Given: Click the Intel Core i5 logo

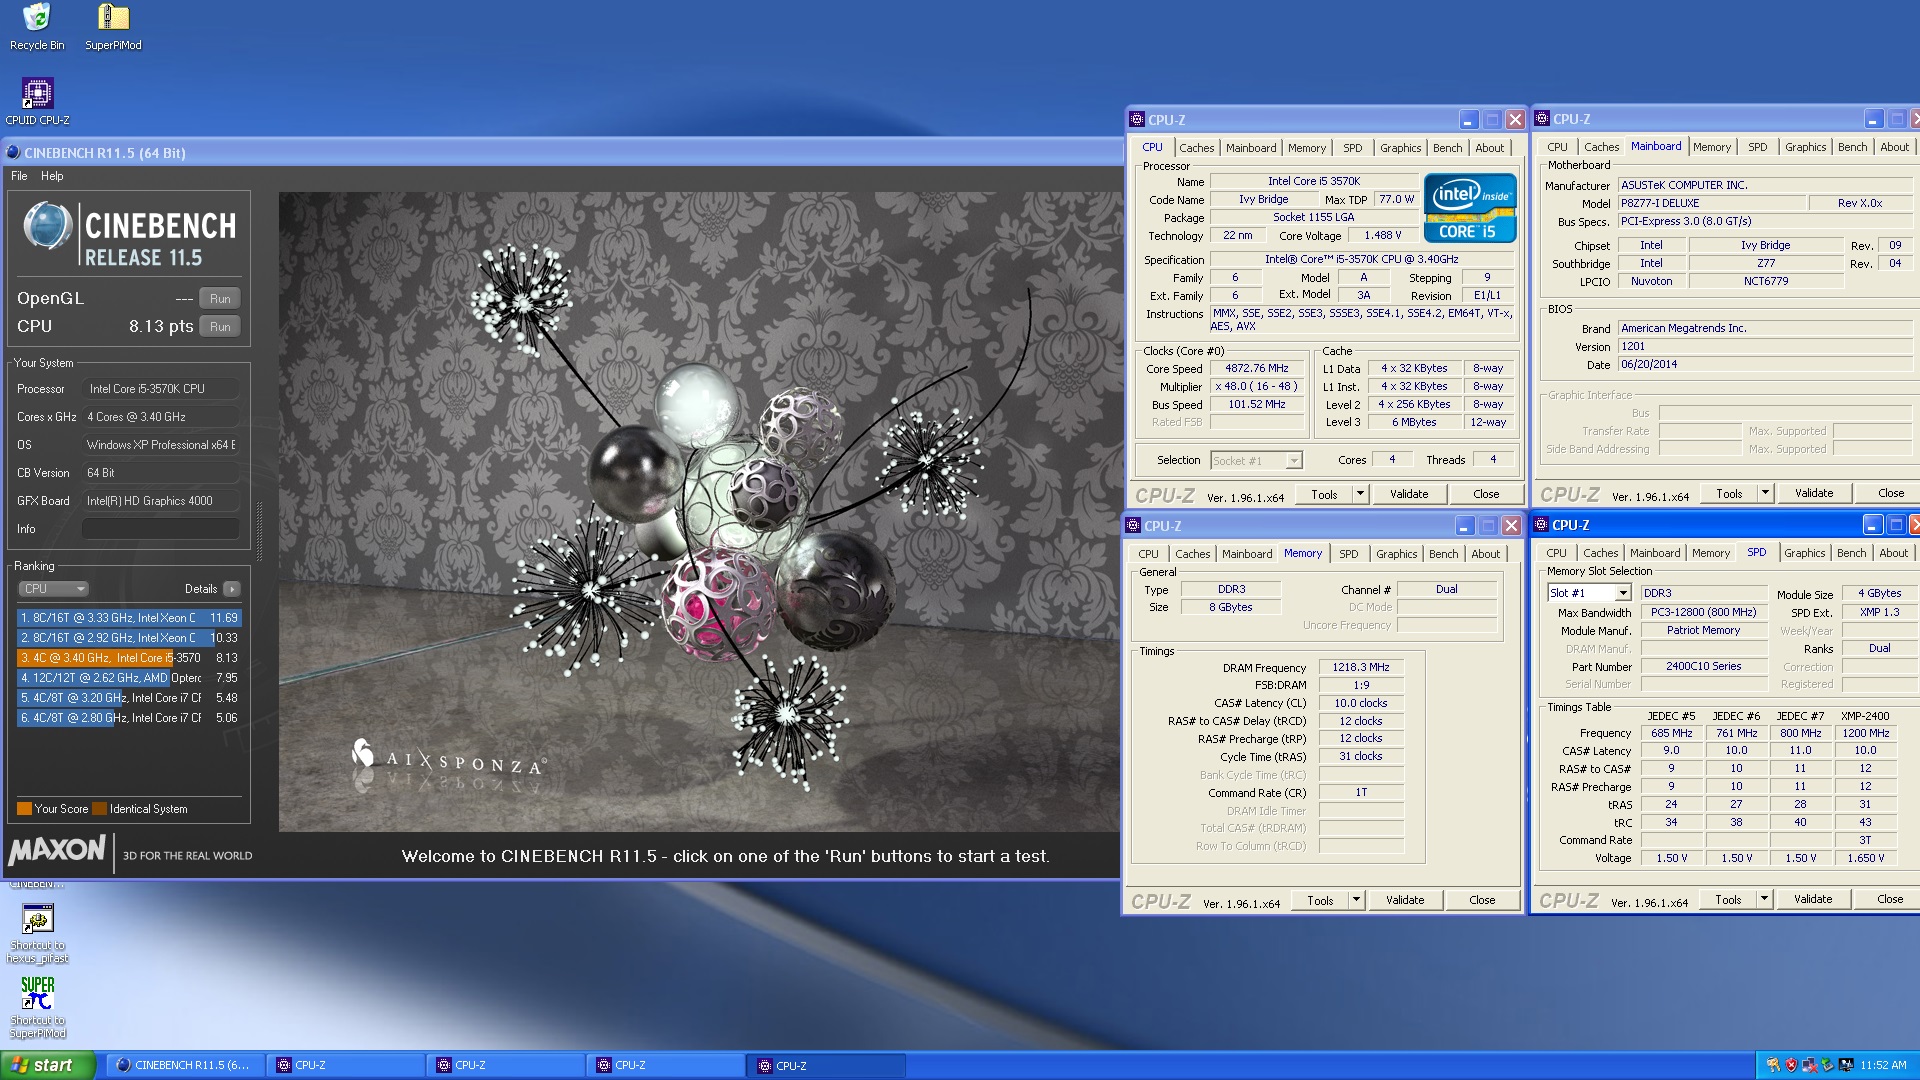Looking at the screenshot, I should point(1470,208).
